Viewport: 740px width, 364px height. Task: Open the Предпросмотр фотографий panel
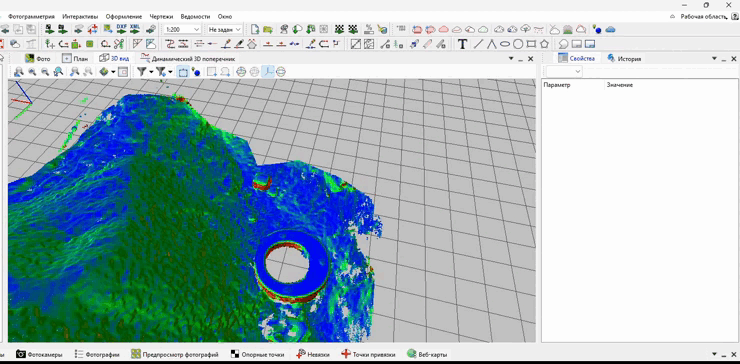[x=175, y=354]
